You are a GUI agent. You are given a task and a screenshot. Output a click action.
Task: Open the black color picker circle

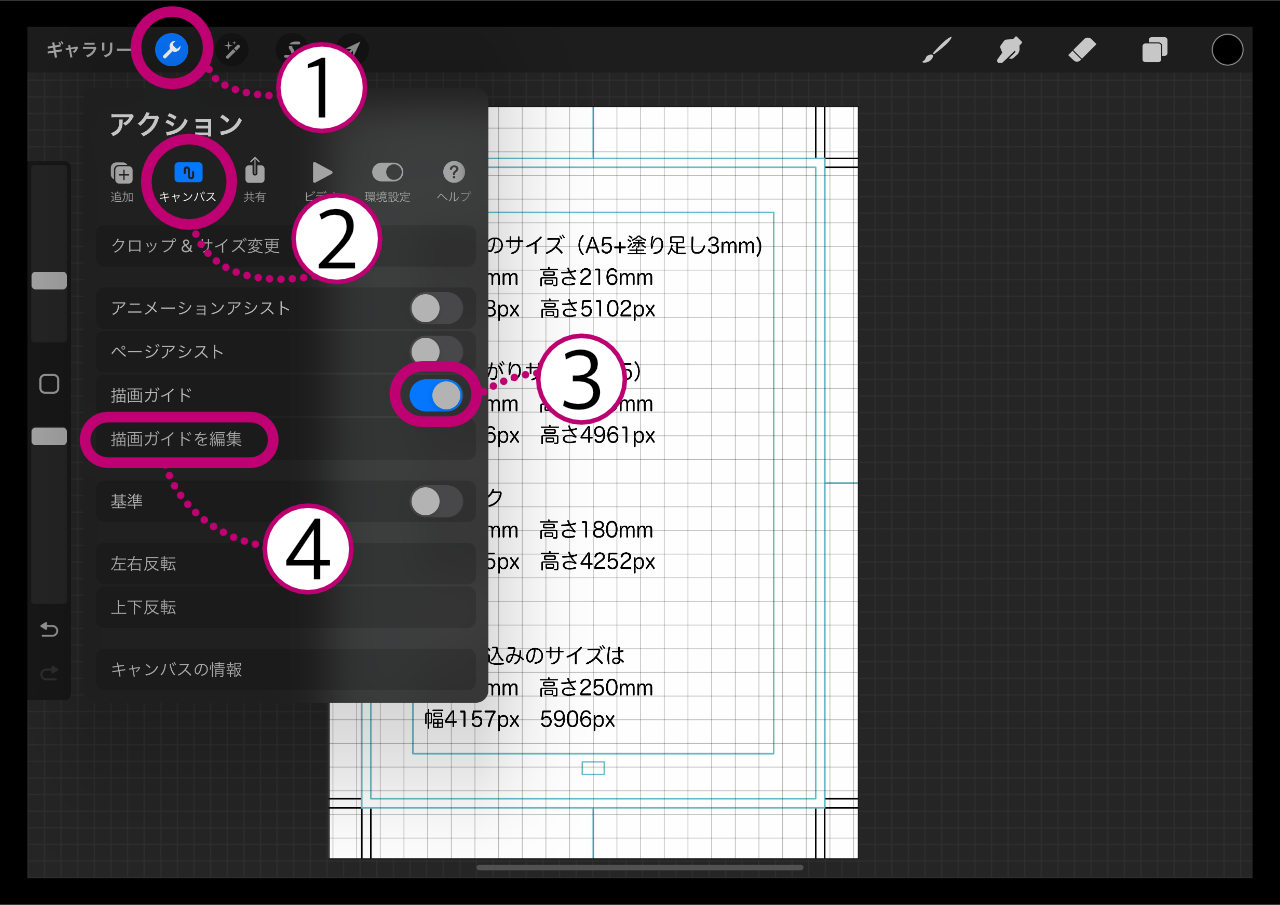[1227, 49]
